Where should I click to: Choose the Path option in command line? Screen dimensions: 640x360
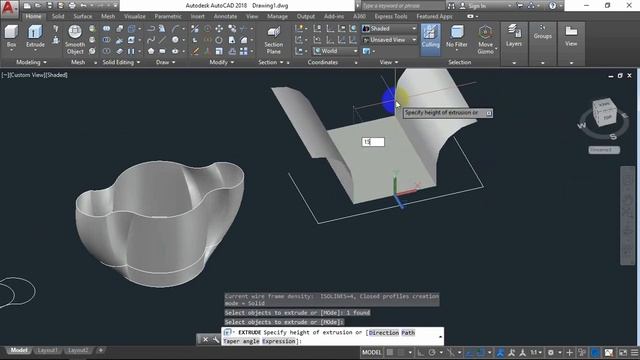(408, 333)
